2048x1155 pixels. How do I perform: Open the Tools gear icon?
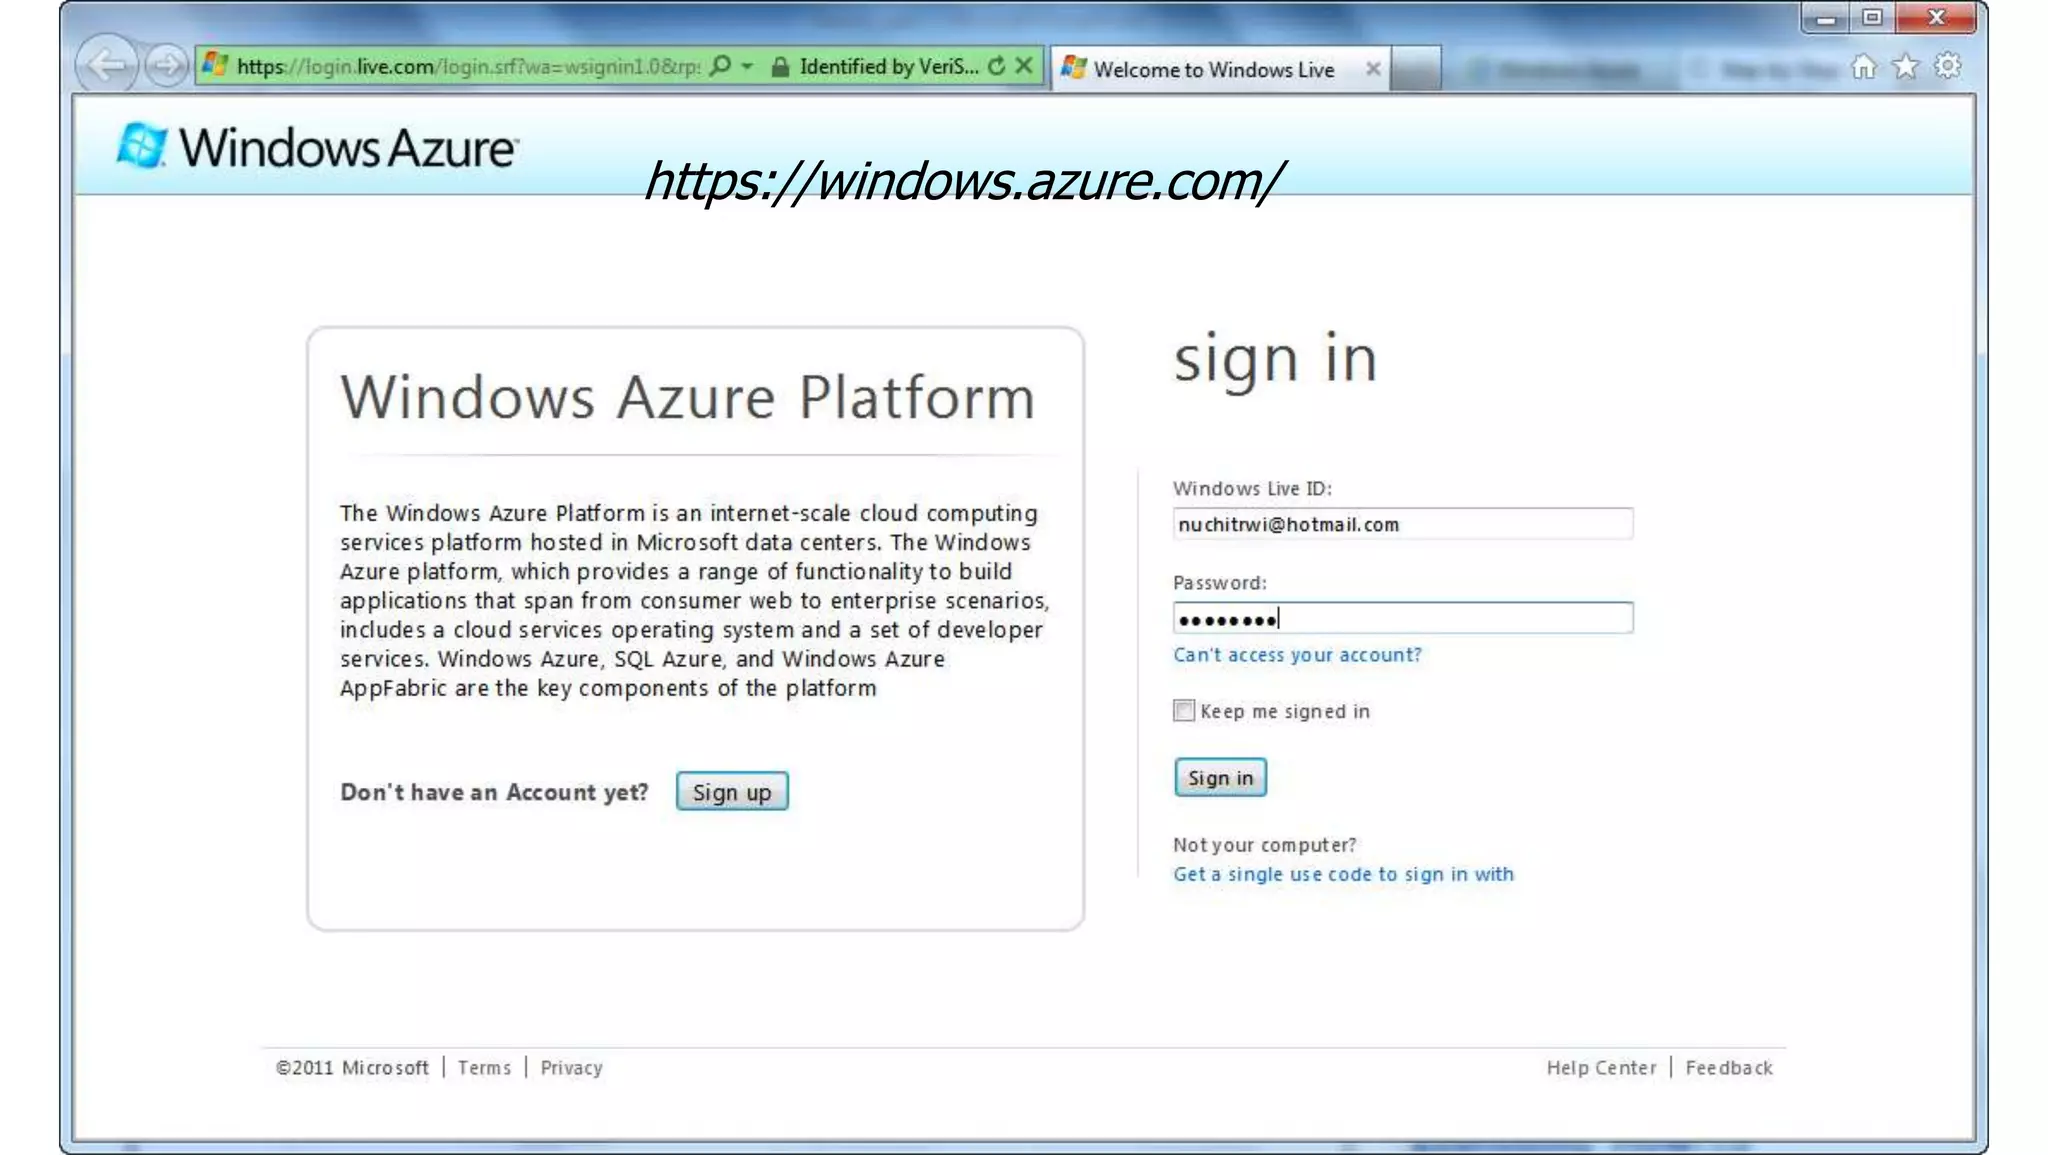[x=1948, y=67]
